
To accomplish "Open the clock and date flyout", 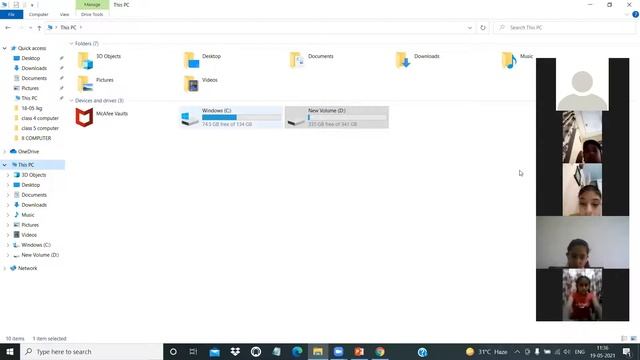I will point(602,351).
